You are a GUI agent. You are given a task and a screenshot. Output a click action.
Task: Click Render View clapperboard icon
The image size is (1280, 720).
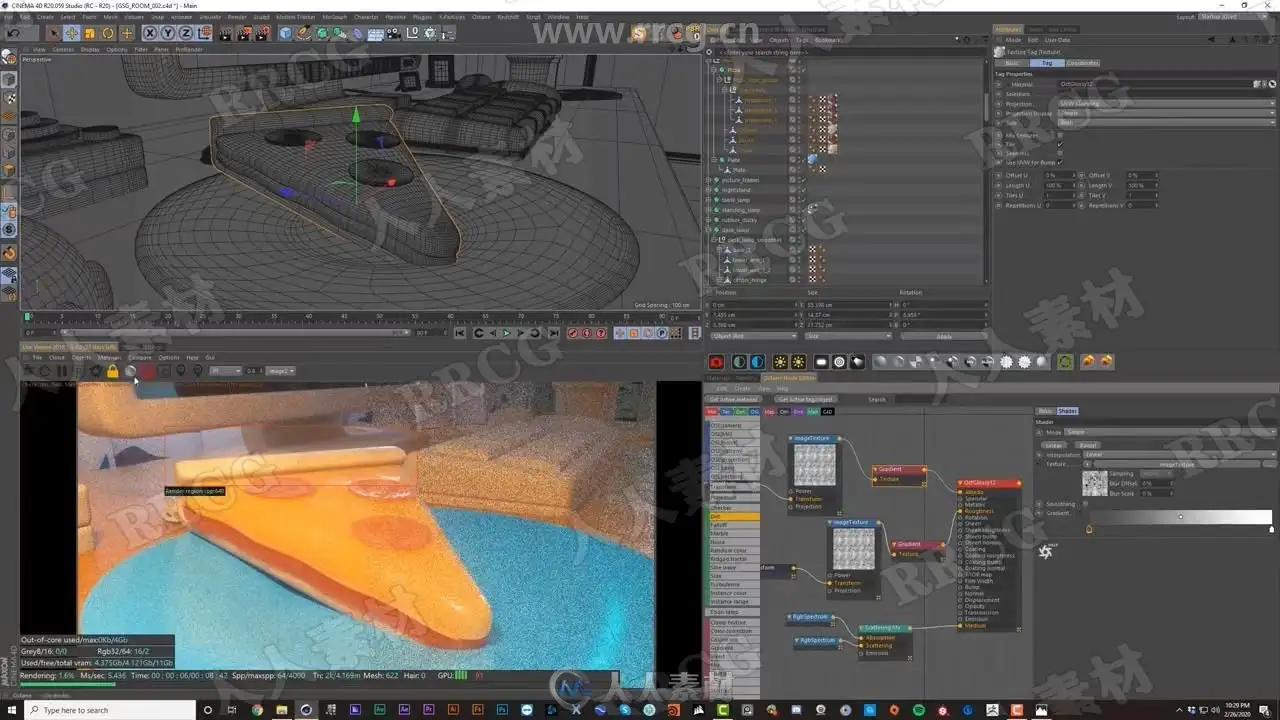click(x=226, y=33)
